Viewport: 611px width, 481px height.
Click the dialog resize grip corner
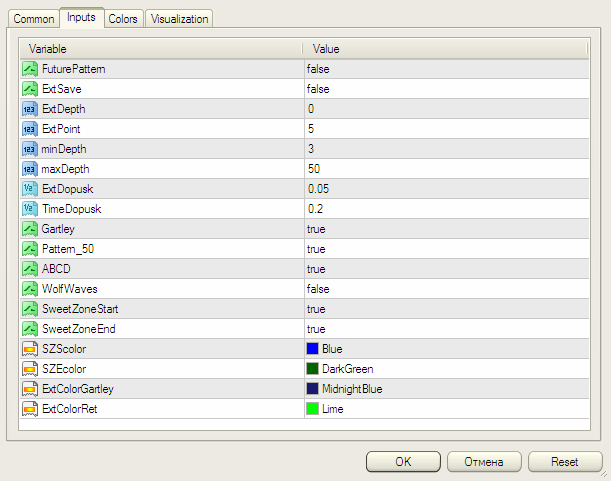pos(604,474)
